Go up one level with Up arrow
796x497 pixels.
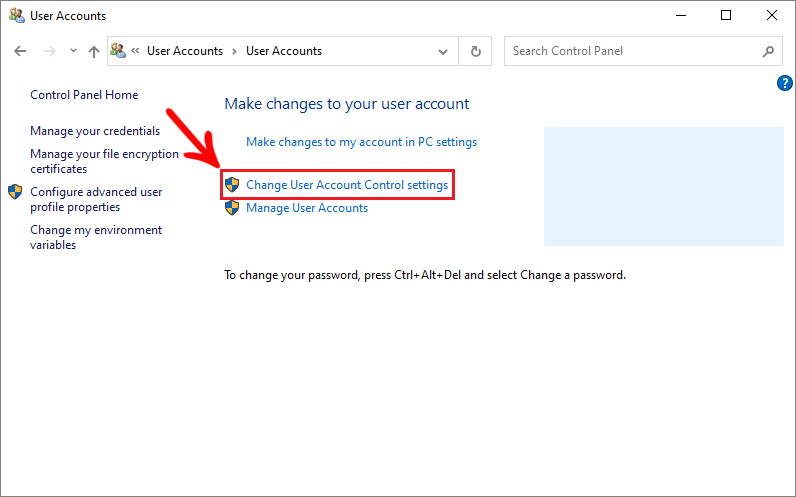coord(93,51)
